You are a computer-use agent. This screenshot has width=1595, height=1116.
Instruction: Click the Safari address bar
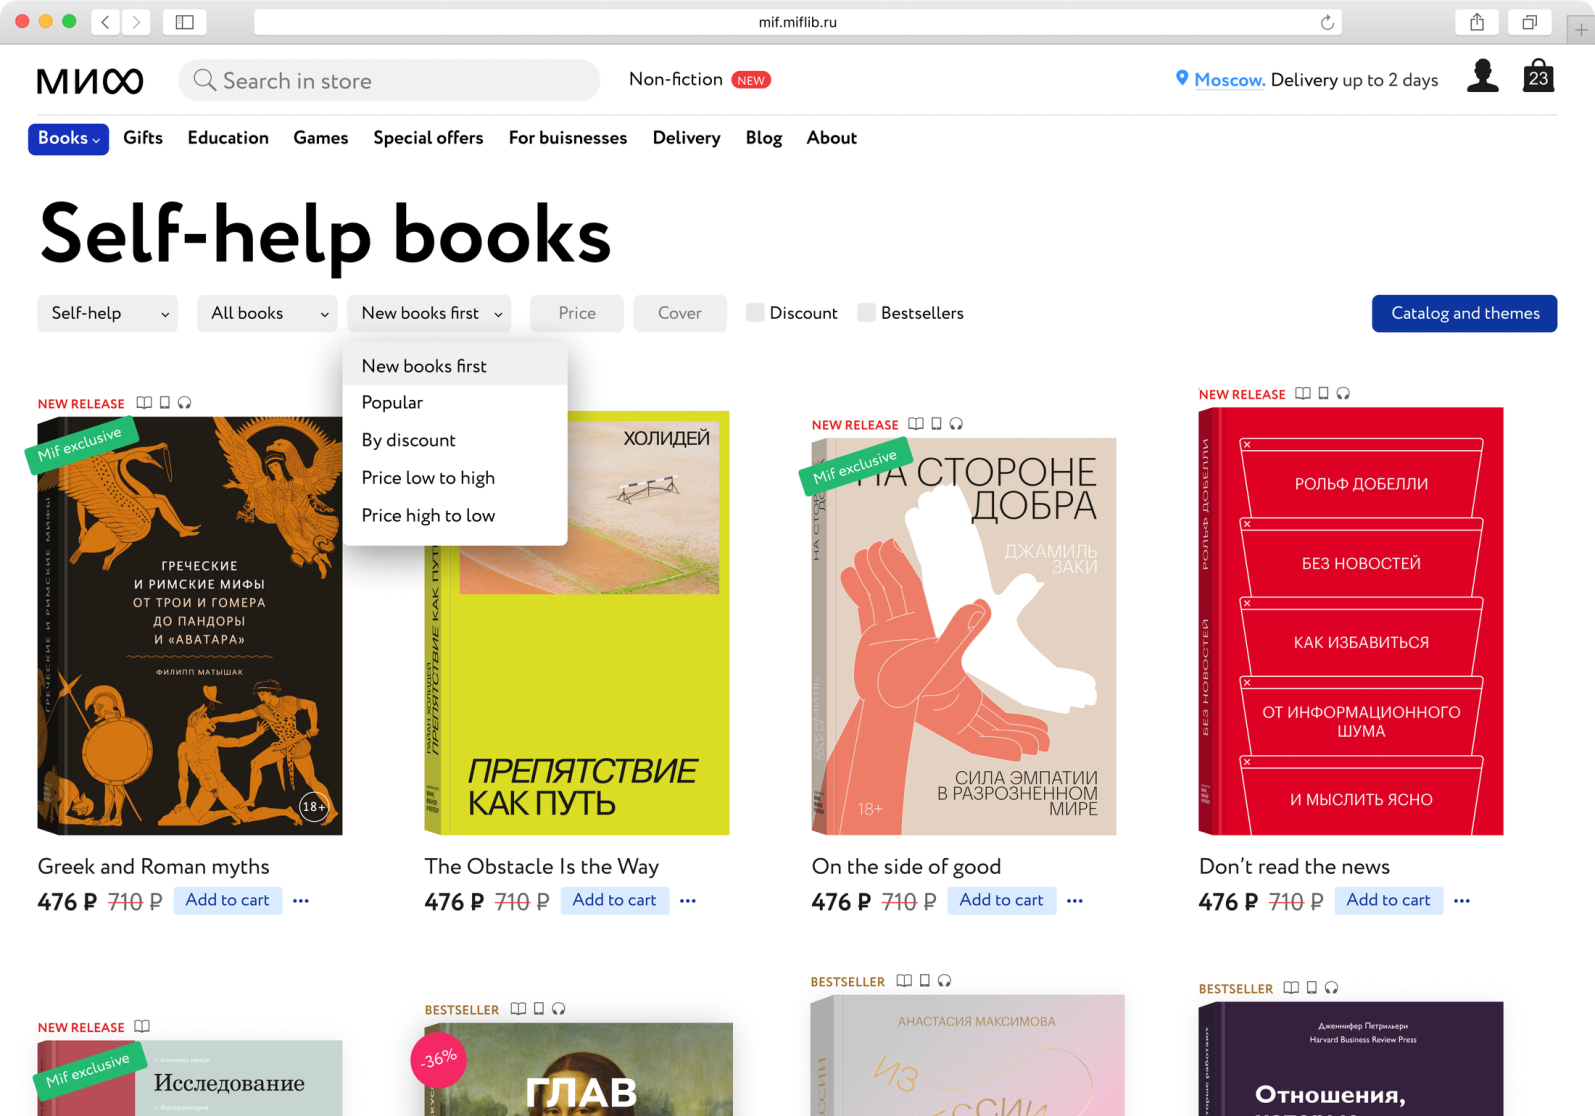[x=797, y=22]
